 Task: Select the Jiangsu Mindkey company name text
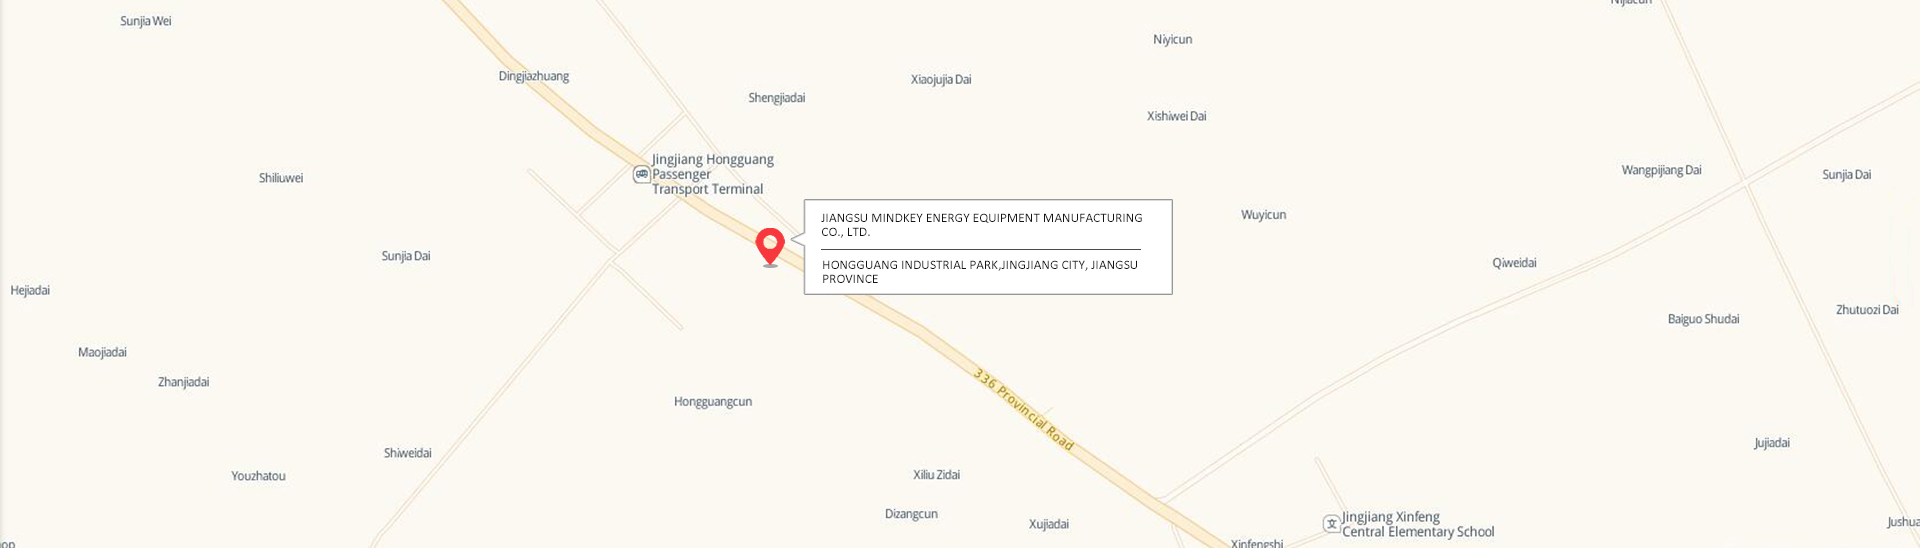pos(982,224)
